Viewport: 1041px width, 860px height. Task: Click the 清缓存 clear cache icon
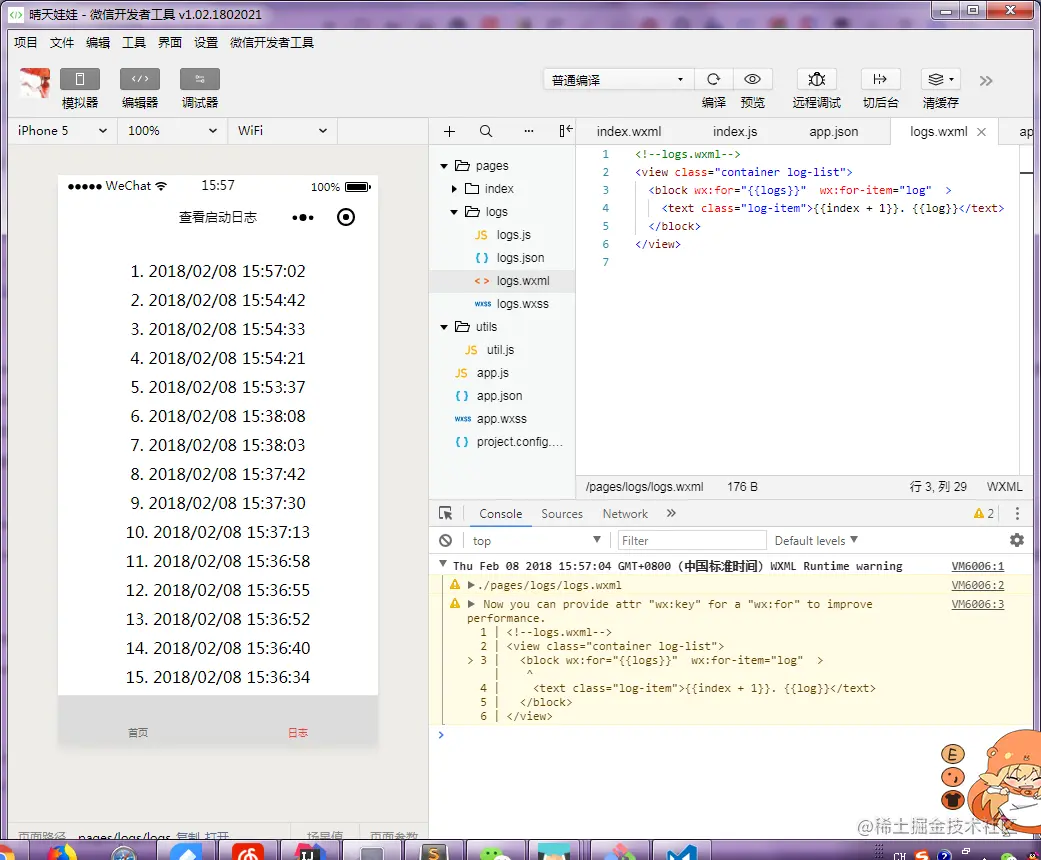point(940,79)
